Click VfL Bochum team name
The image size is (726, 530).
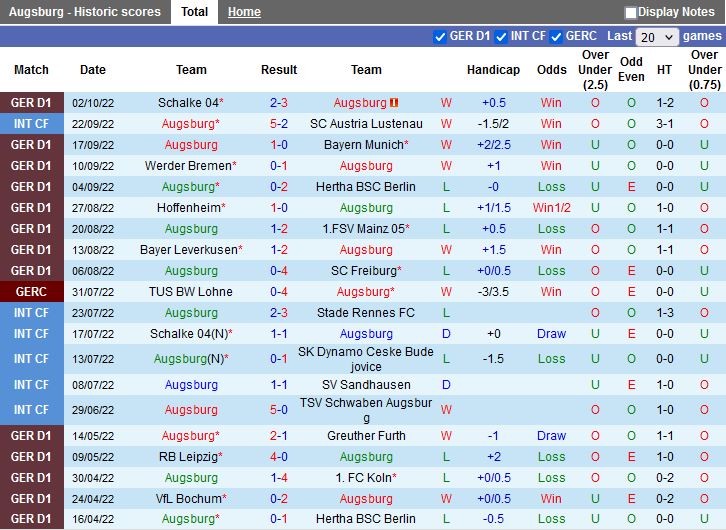coord(191,499)
